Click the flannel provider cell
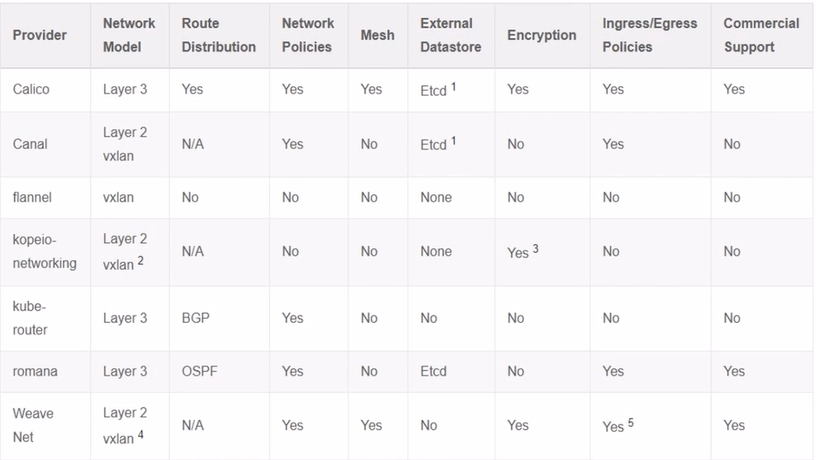The height and width of the screenshot is (460, 816). 32,197
